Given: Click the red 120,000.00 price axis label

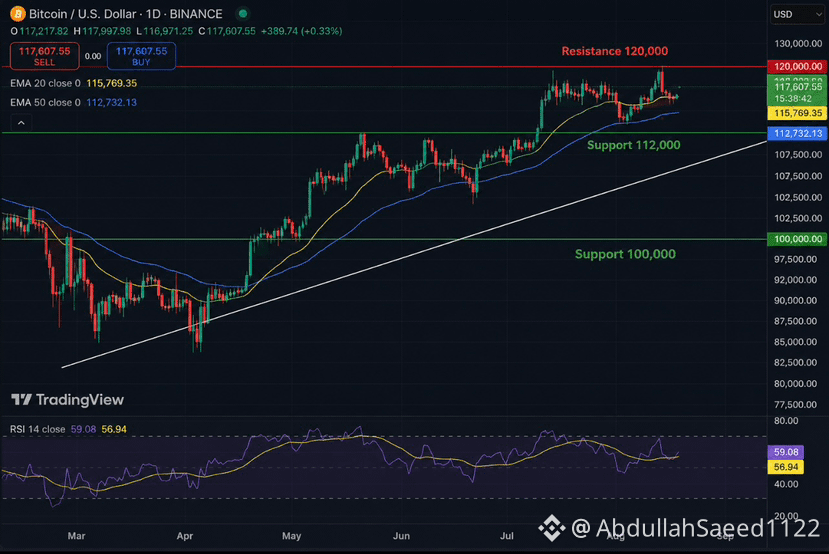Looking at the screenshot, I should coord(797,67).
